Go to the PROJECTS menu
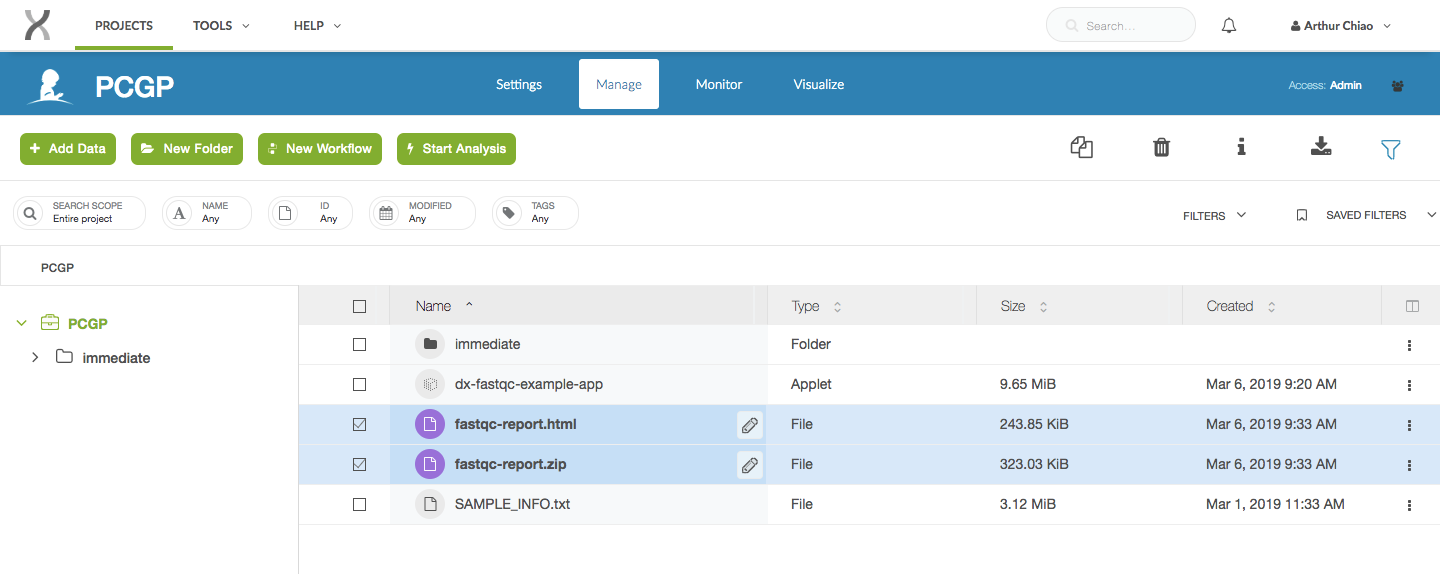This screenshot has width=1440, height=574. pyautogui.click(x=124, y=26)
